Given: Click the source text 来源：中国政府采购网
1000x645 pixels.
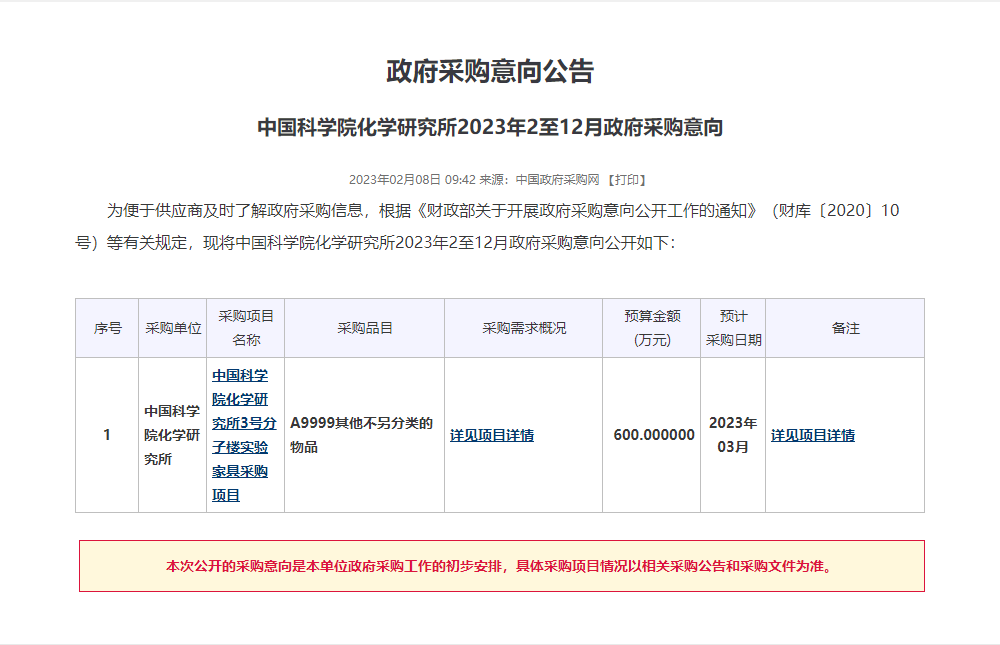Looking at the screenshot, I should pyautogui.click(x=540, y=180).
